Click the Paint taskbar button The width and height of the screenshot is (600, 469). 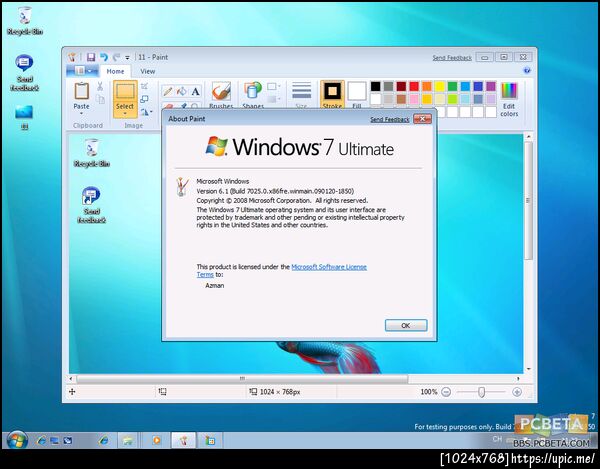pos(184,440)
